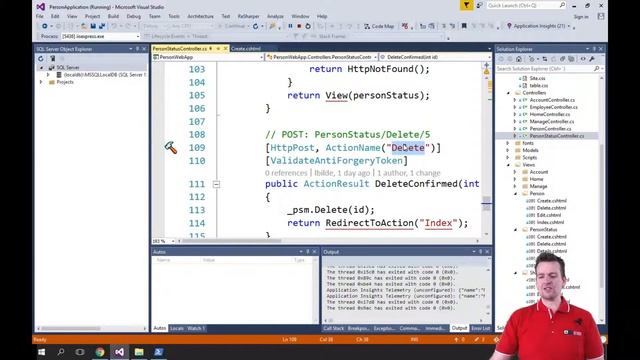This screenshot has width=640, height=360.
Task: Select PersonController.cs in Solution Explorer
Action: [x=550, y=129]
